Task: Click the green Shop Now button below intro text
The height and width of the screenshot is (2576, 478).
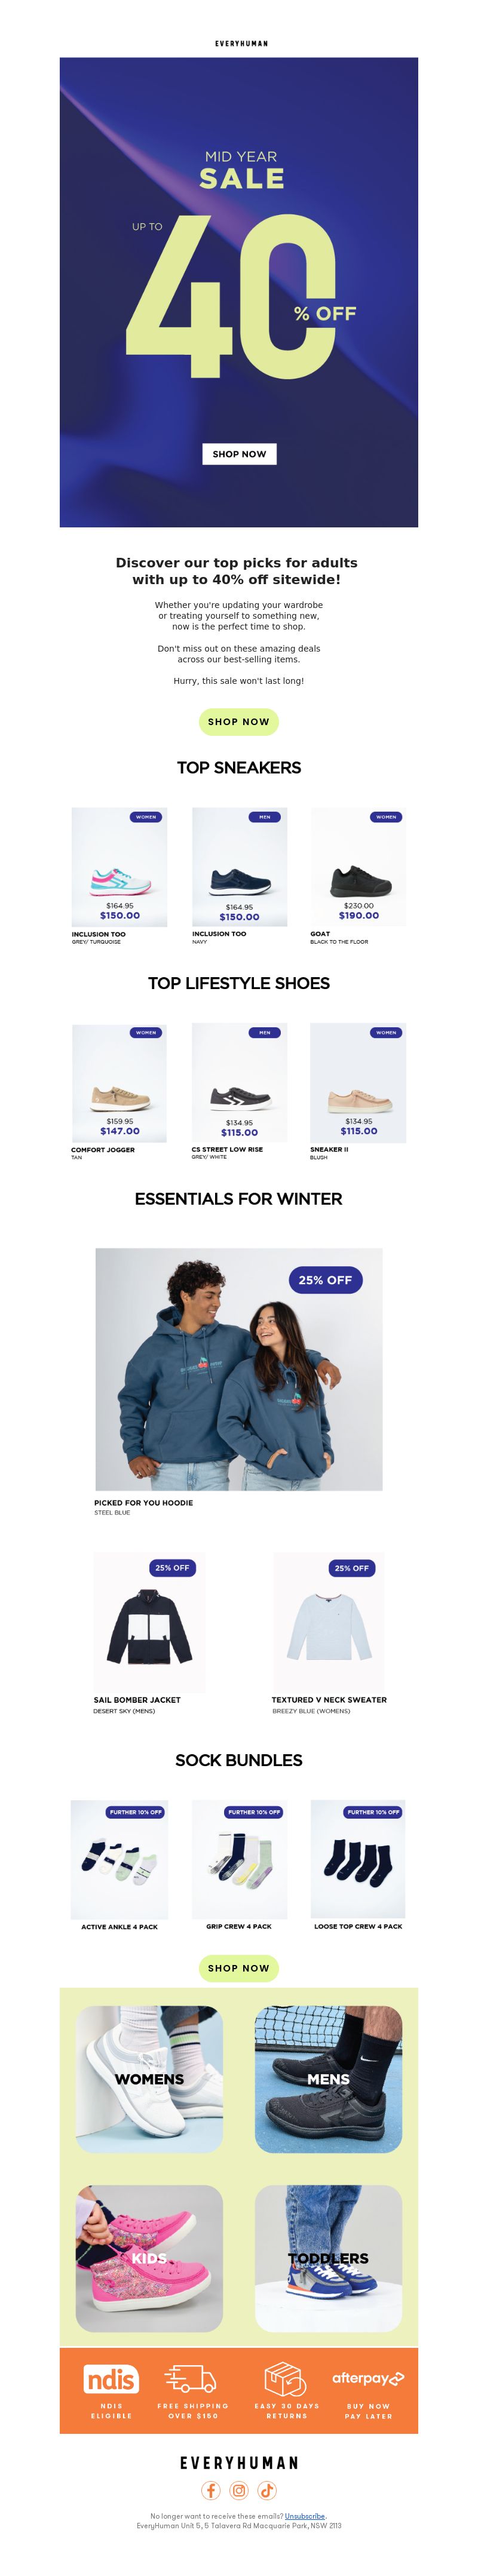Action: tap(239, 721)
